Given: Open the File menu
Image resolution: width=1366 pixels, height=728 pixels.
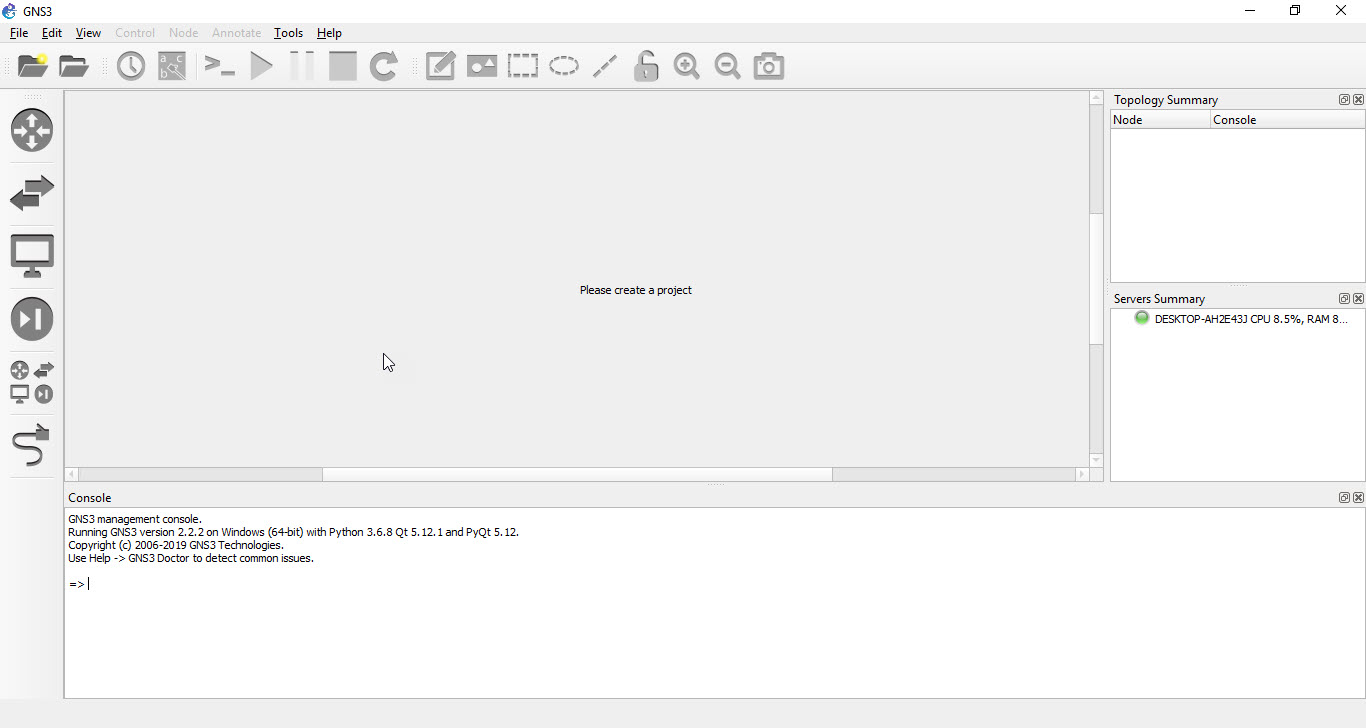Looking at the screenshot, I should coord(19,33).
